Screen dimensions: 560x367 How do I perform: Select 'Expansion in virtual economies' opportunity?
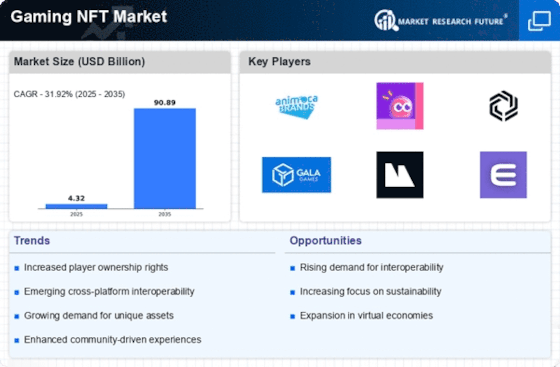click(x=366, y=316)
